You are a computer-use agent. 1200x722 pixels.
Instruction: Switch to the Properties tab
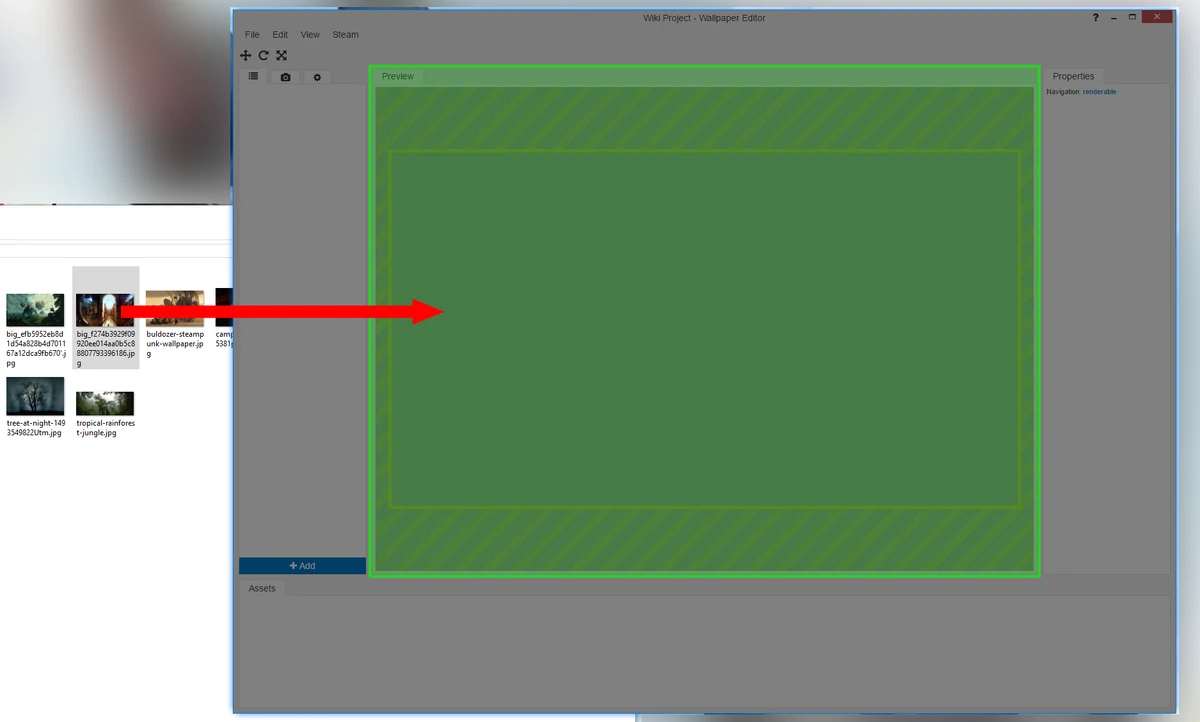click(x=1073, y=76)
